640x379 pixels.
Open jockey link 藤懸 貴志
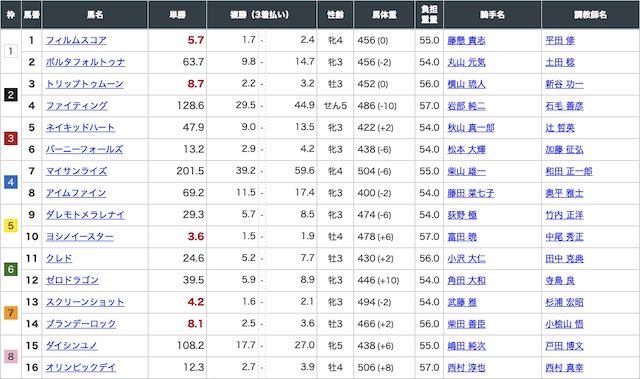(467, 40)
